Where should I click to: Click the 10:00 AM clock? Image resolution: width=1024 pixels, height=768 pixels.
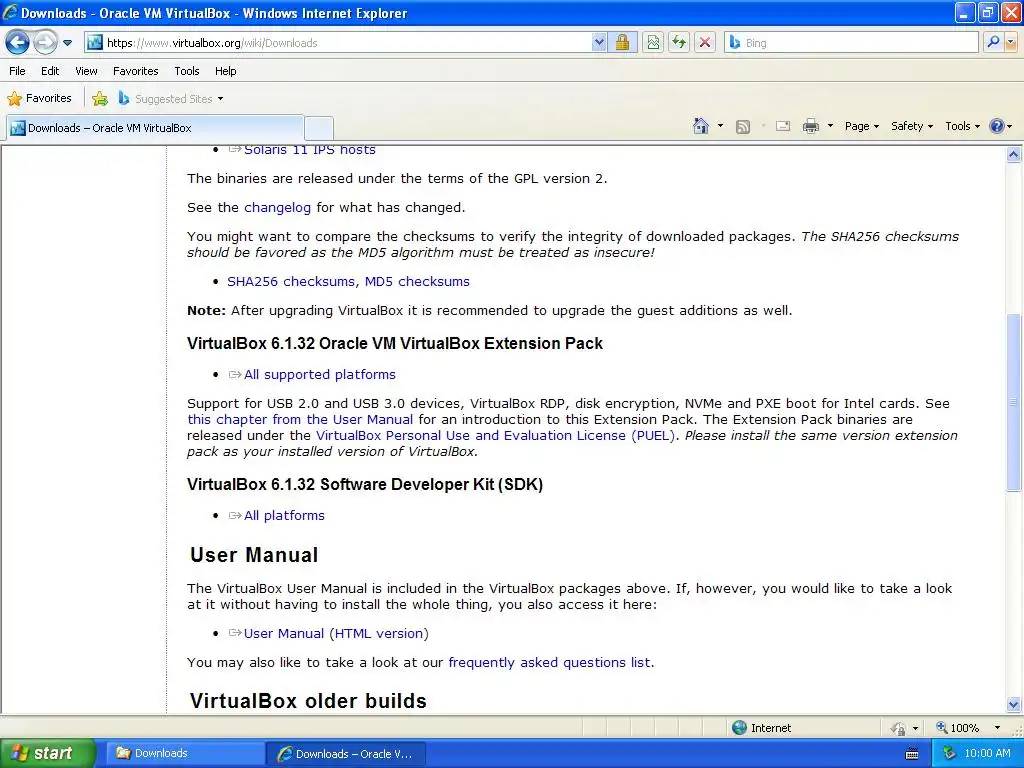point(987,753)
